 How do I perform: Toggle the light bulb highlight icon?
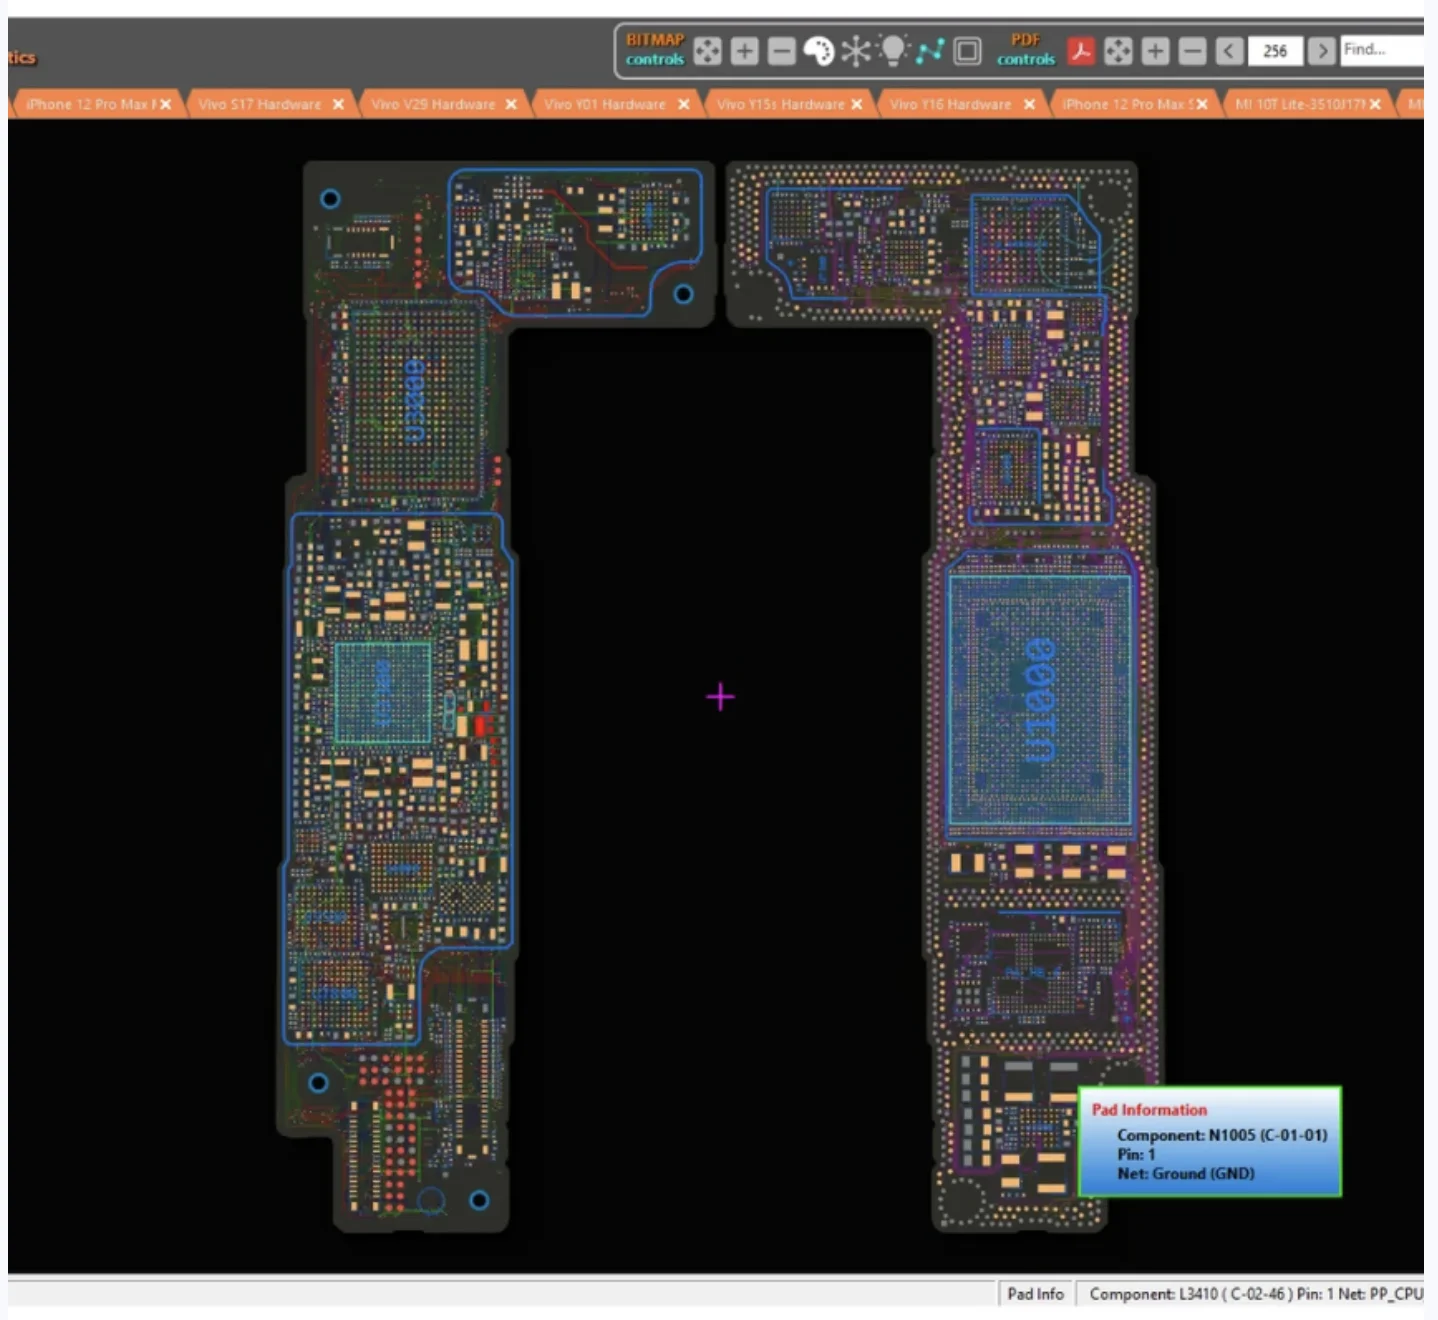pyautogui.click(x=893, y=50)
